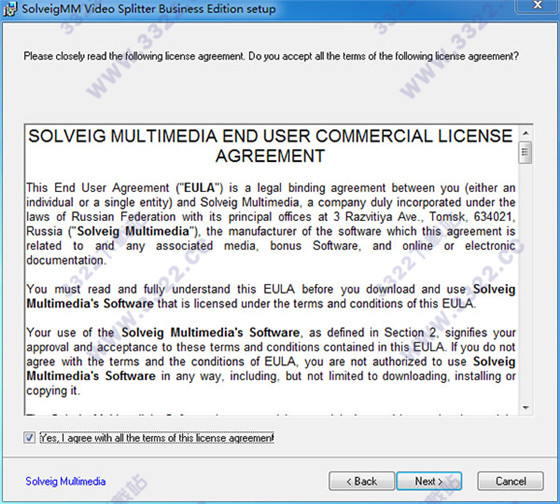Screen dimensions: 560x504
Task: Proceed with the Next button
Action: (x=429, y=481)
